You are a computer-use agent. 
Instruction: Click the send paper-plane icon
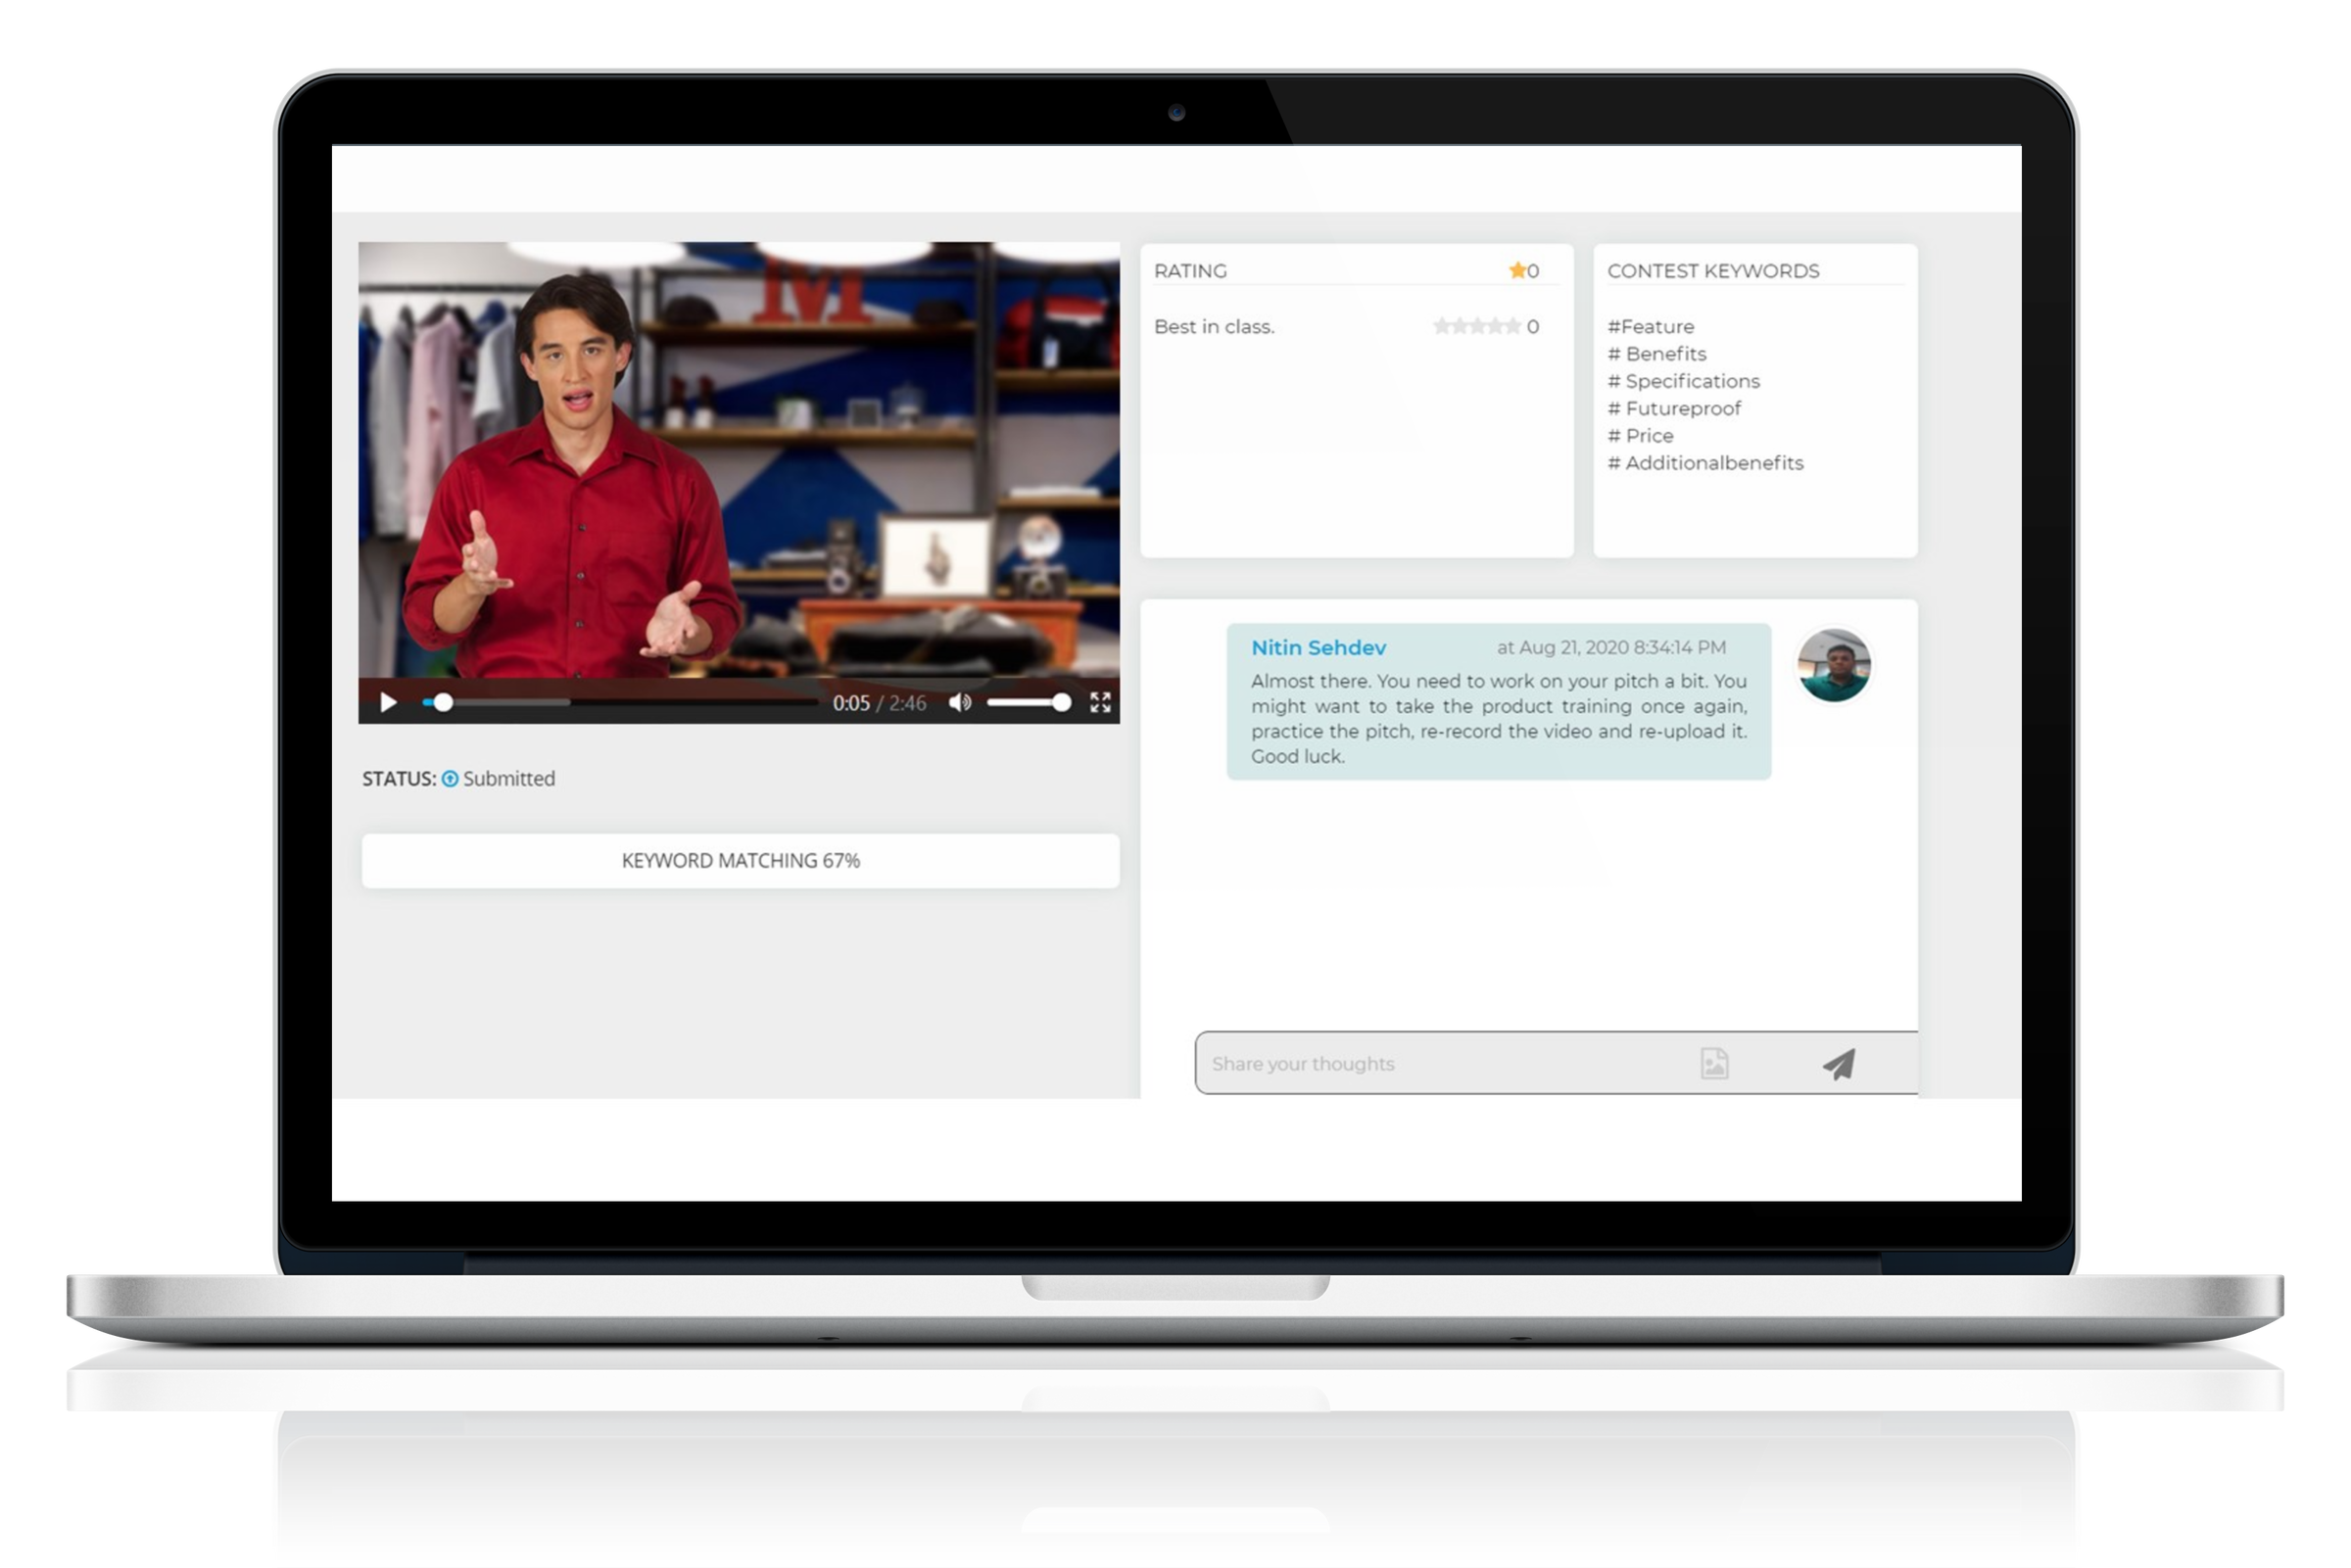(1838, 1064)
